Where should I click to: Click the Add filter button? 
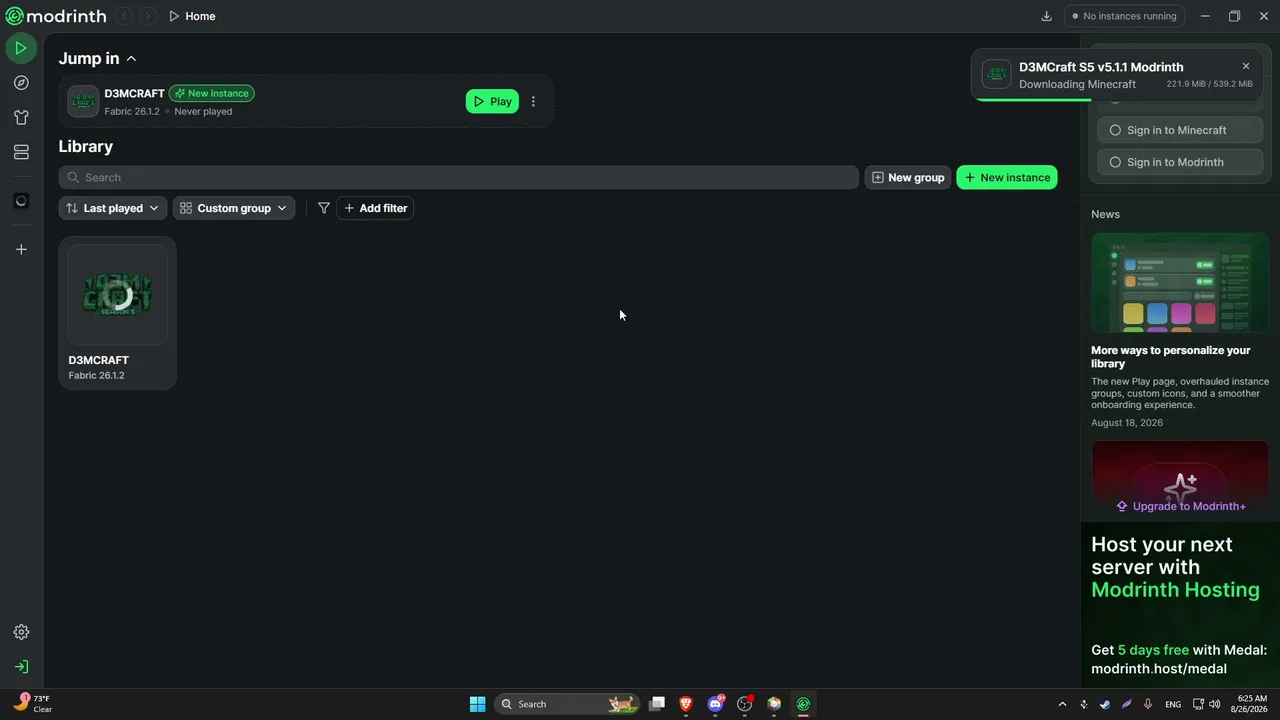tap(375, 208)
